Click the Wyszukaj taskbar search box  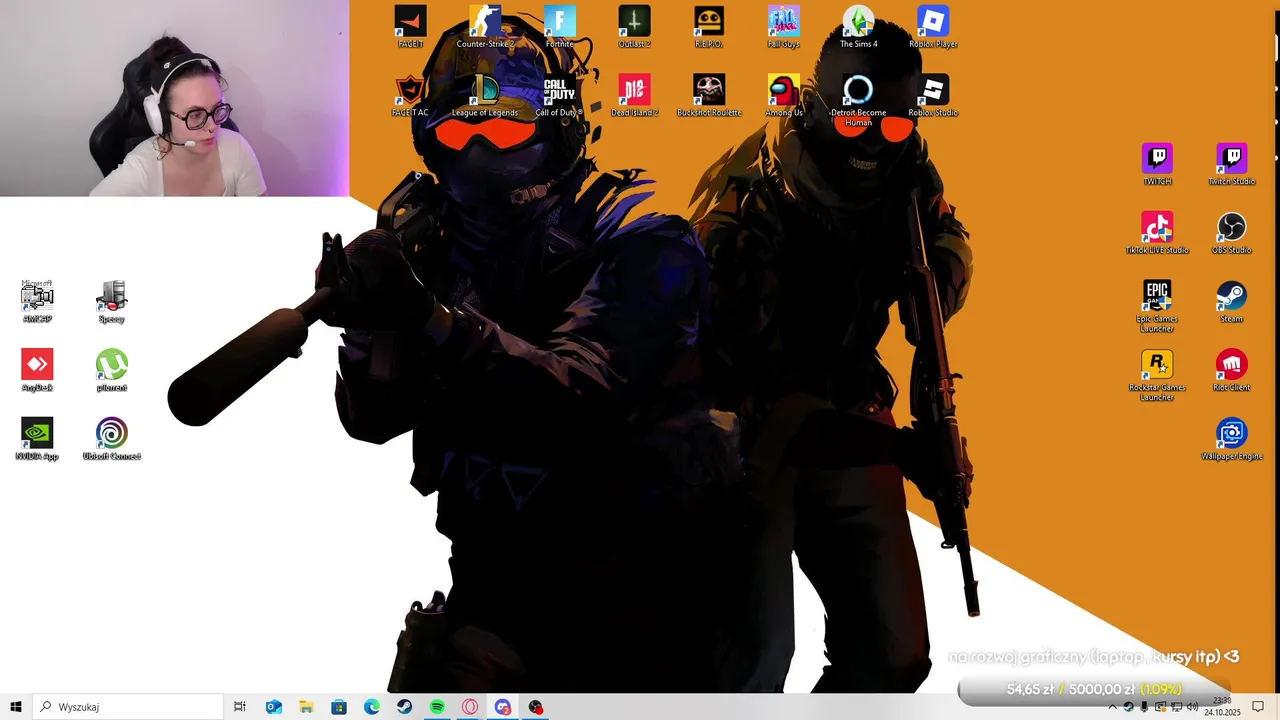pyautogui.click(x=128, y=707)
